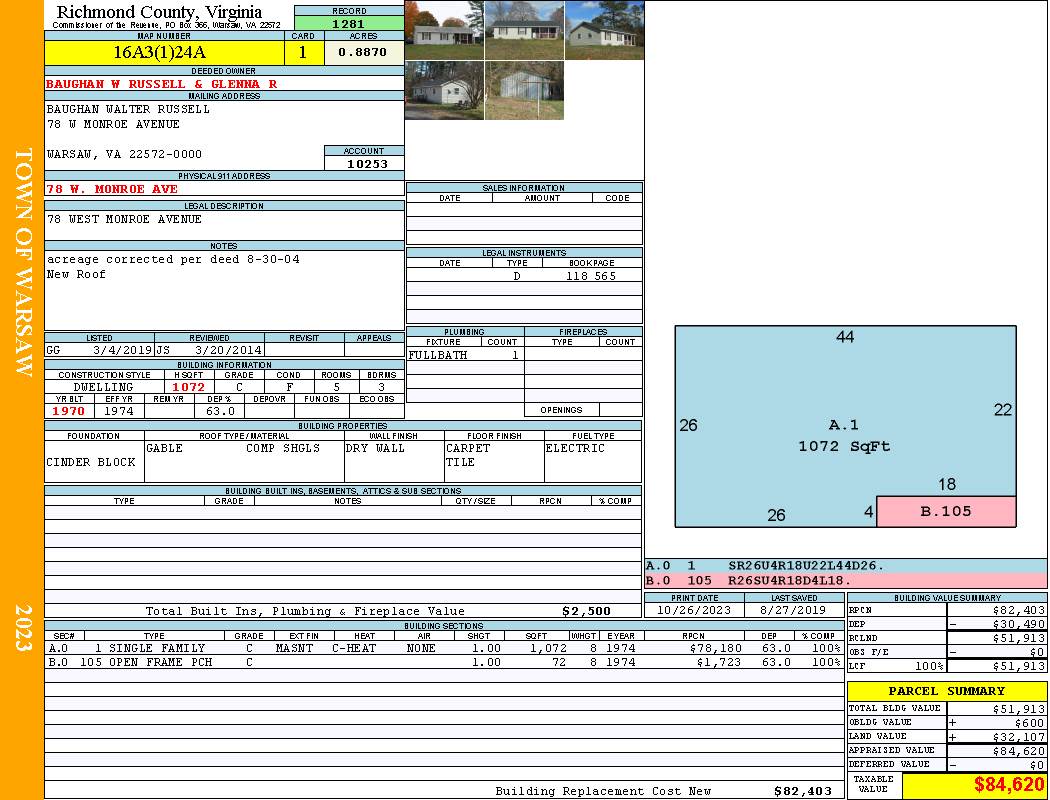
Task: Select the PARCEL SUMMARY heading
Action: [946, 691]
